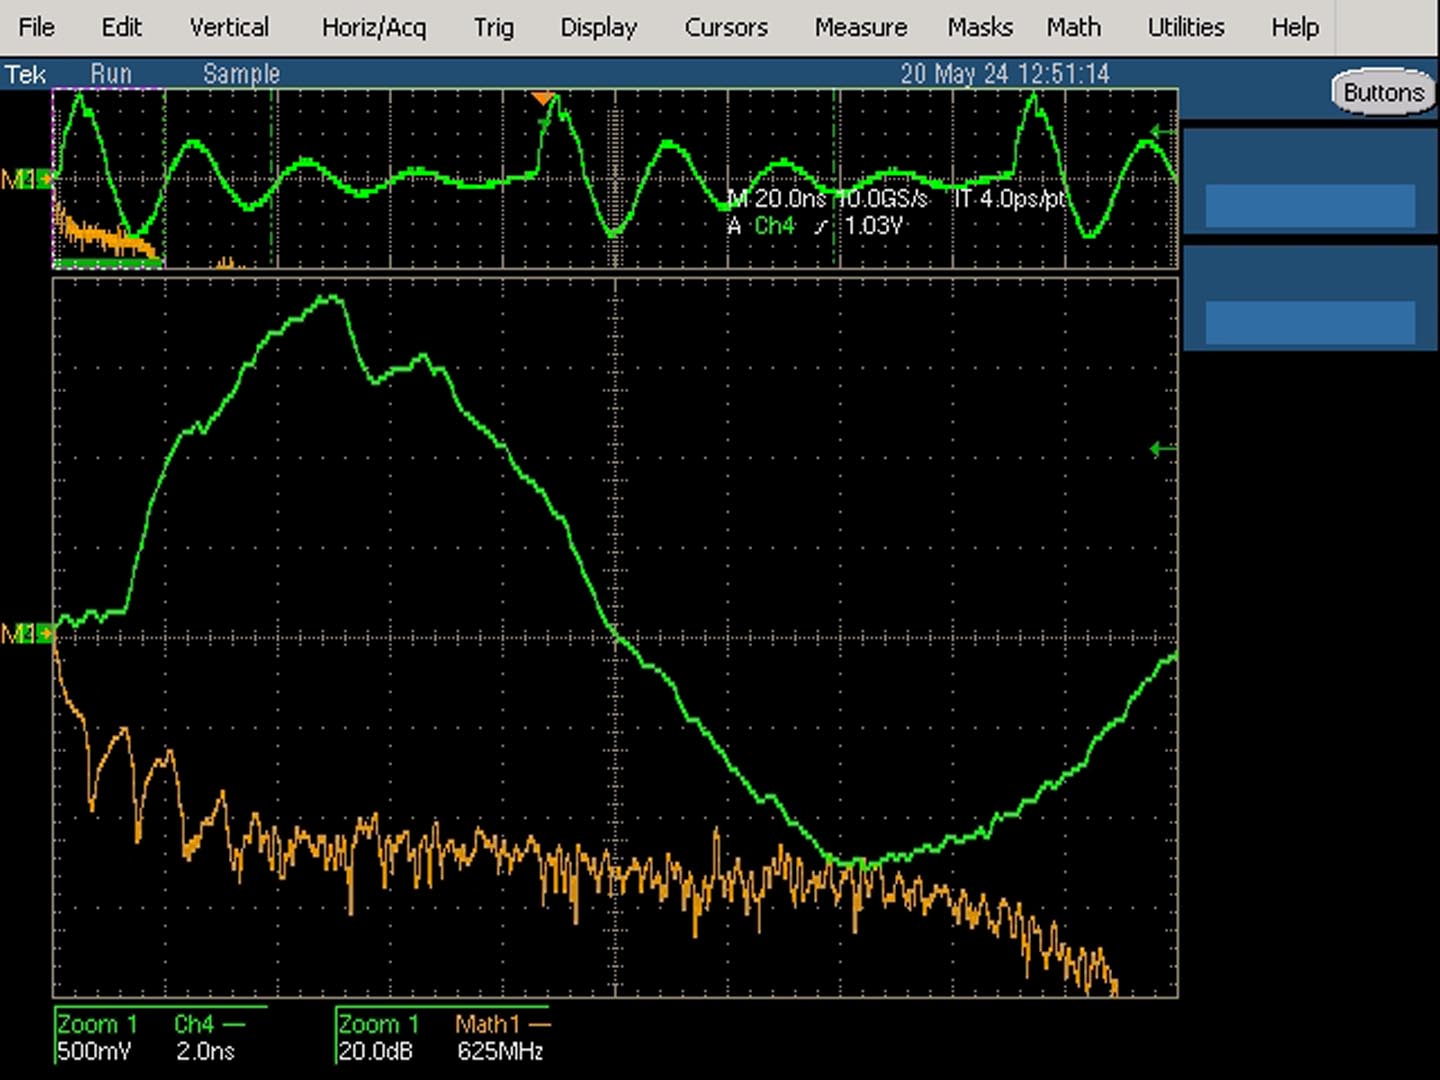Click the upper blue side-panel button
The width and height of the screenshot is (1440, 1080).
pos(1310,206)
